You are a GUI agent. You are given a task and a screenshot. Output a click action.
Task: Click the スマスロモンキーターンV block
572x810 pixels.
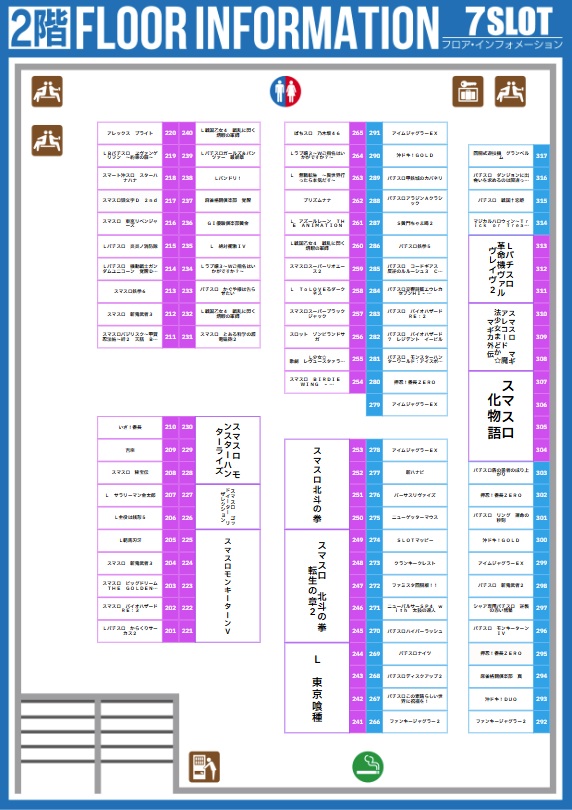228,586
